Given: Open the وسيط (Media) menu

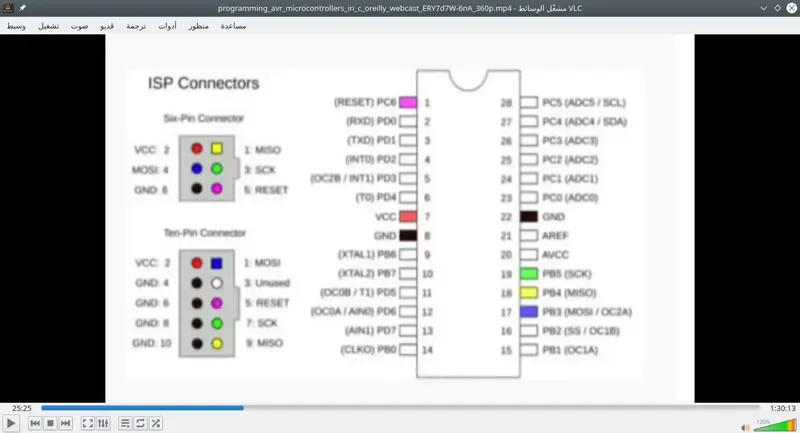Looking at the screenshot, I should (17, 25).
